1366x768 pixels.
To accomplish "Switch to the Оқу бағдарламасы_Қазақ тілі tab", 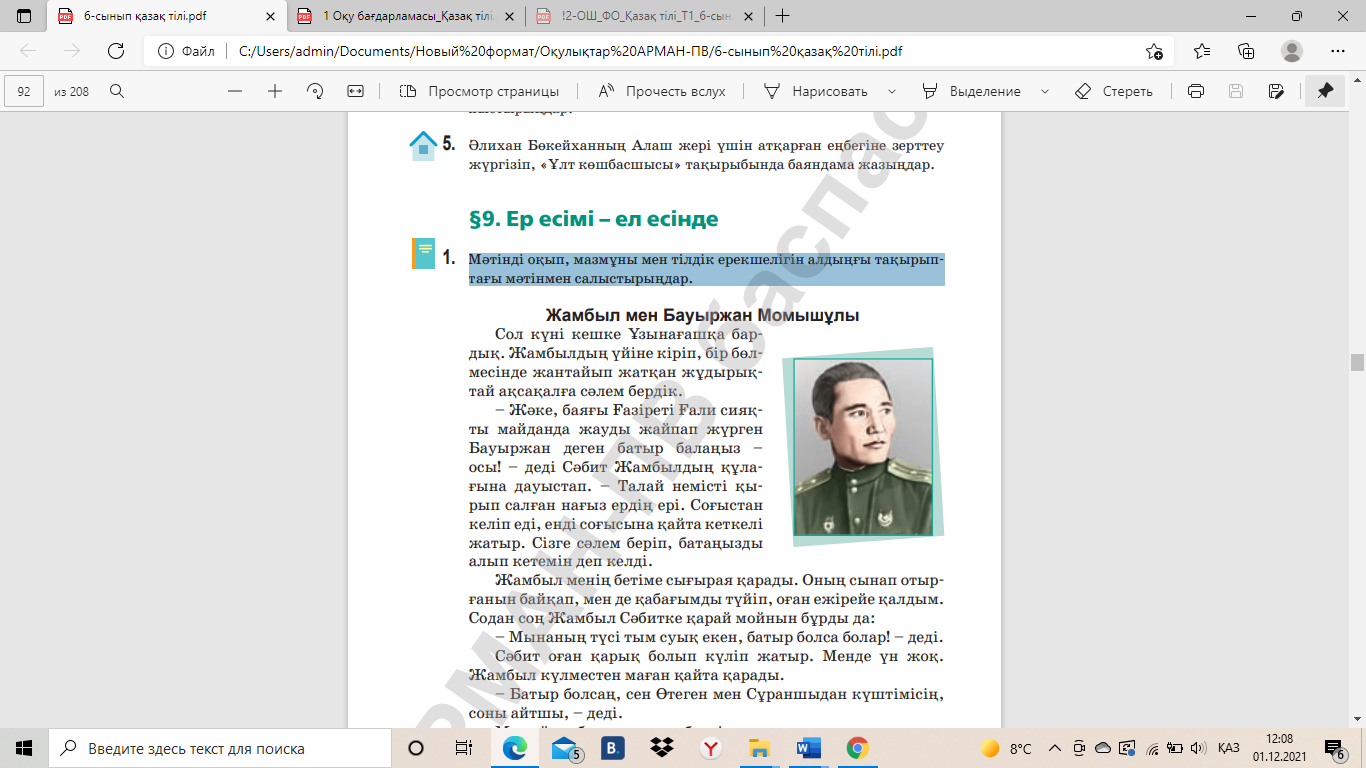I will [x=407, y=16].
